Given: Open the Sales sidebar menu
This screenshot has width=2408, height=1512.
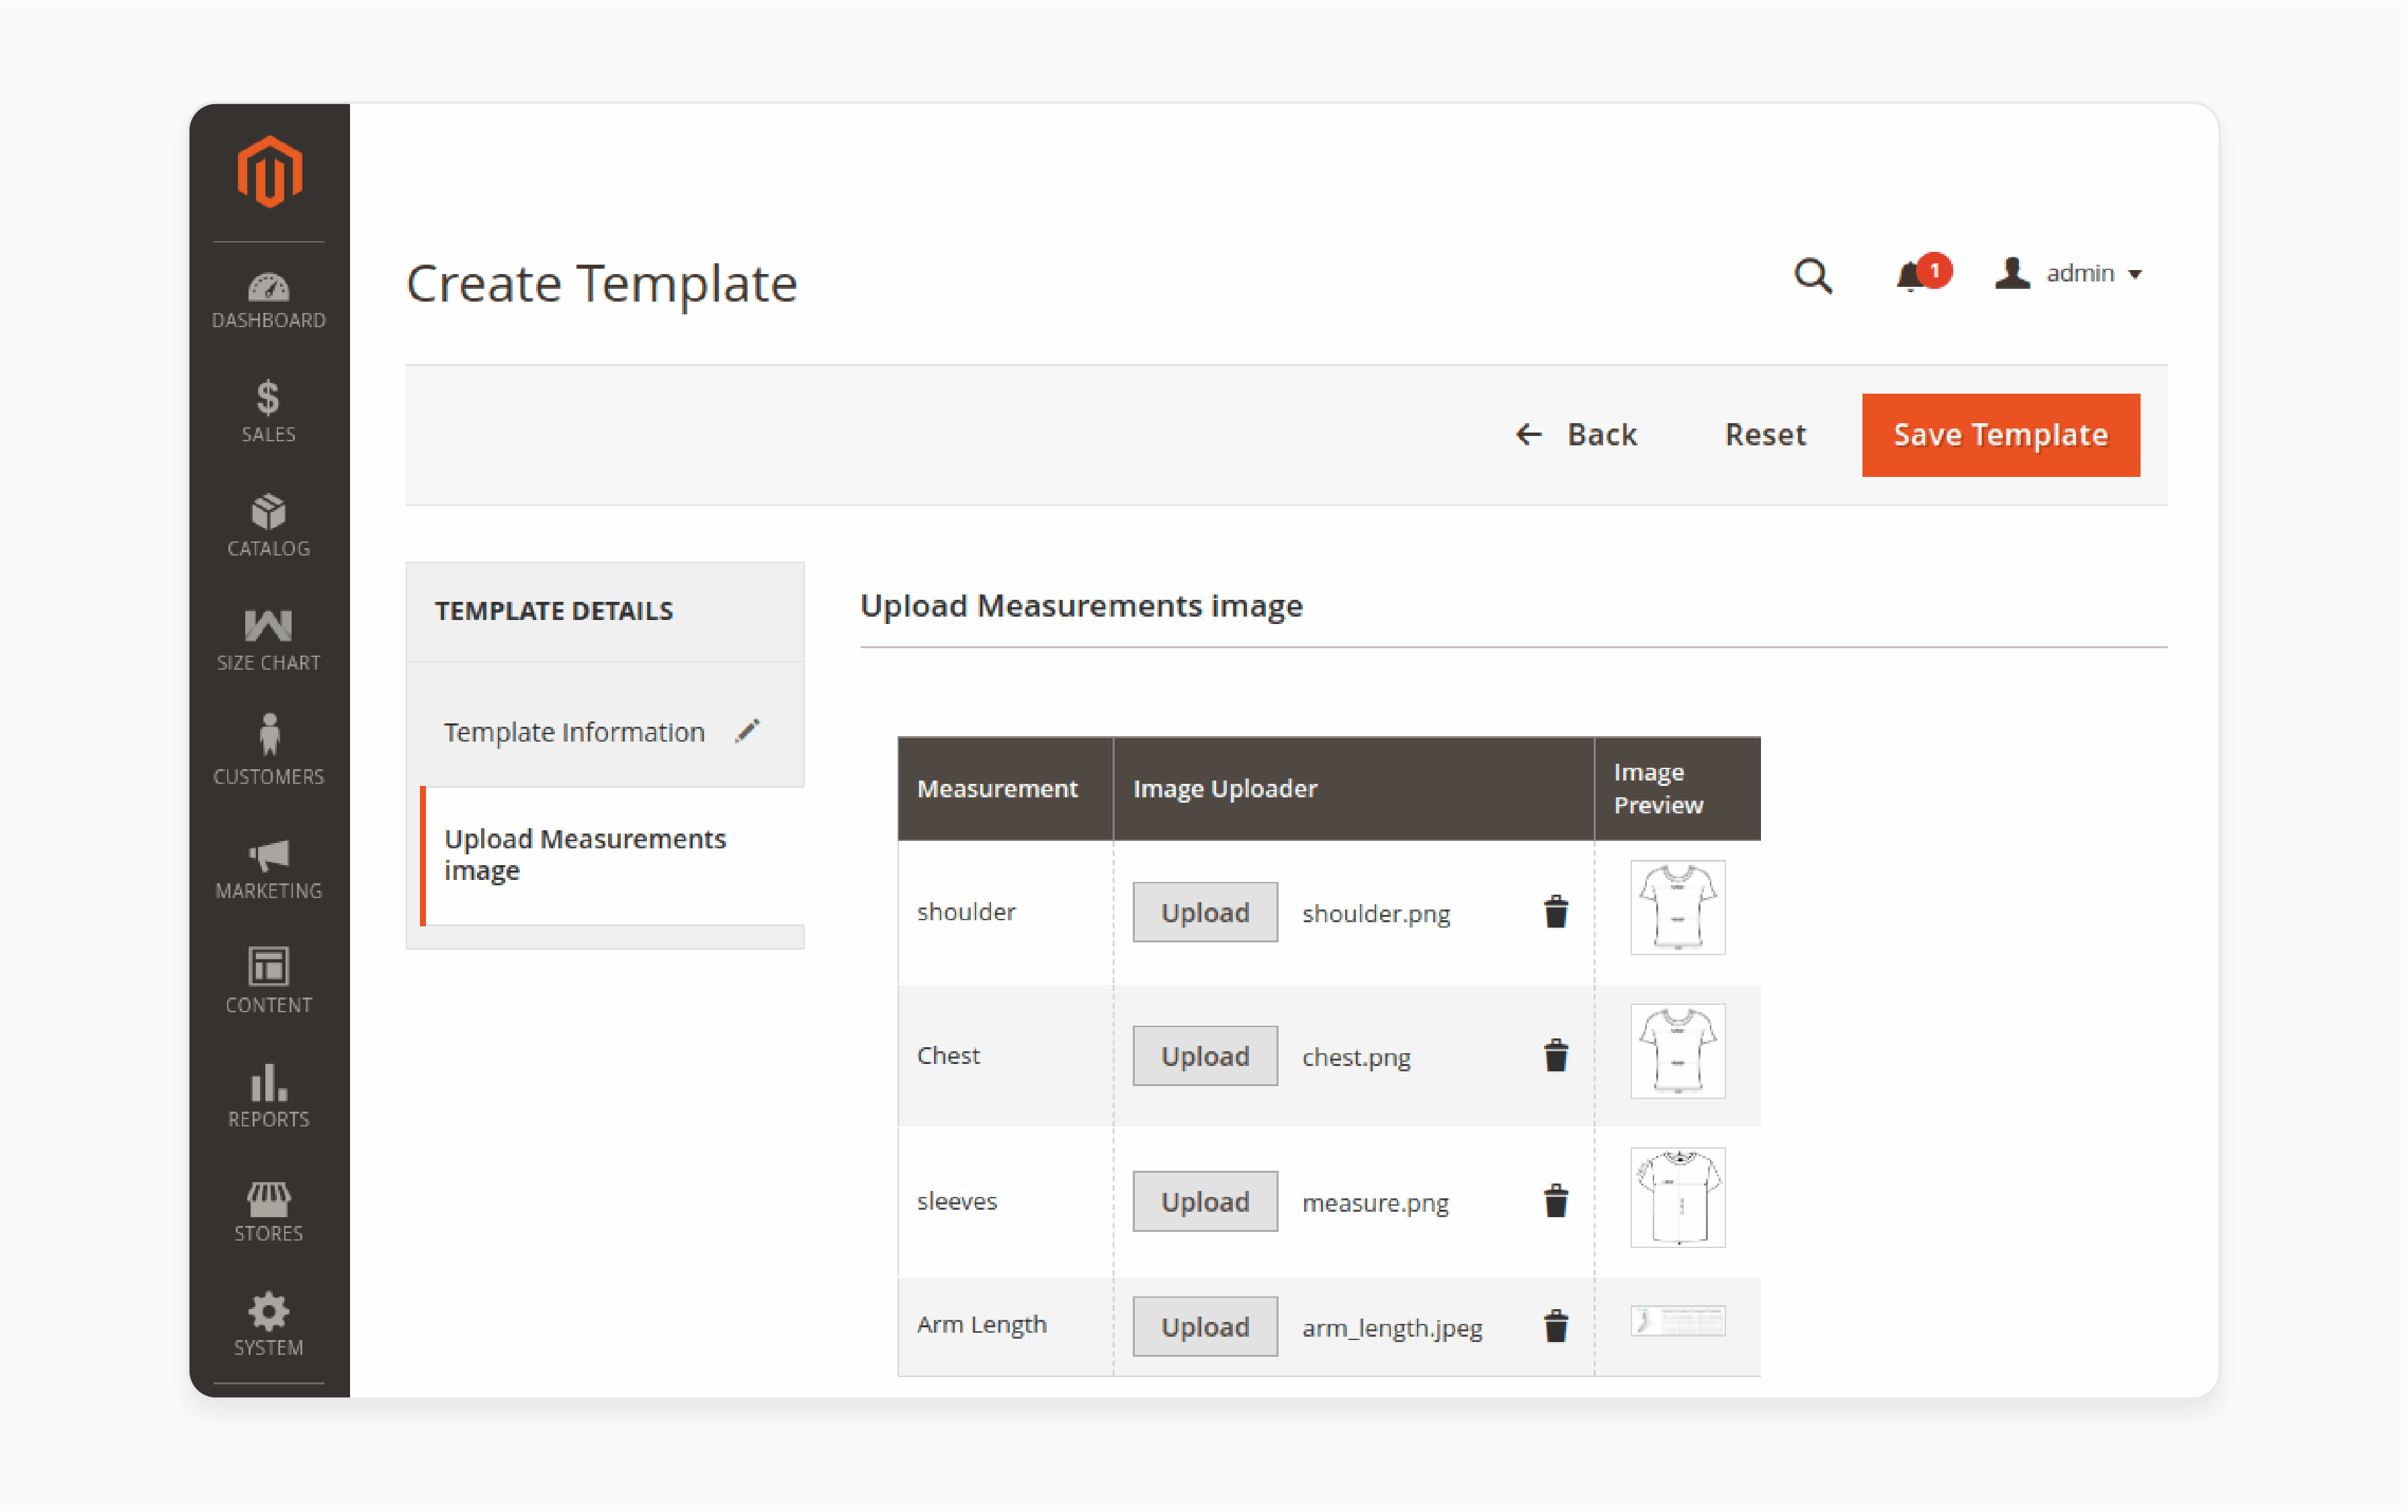Looking at the screenshot, I should (x=269, y=412).
